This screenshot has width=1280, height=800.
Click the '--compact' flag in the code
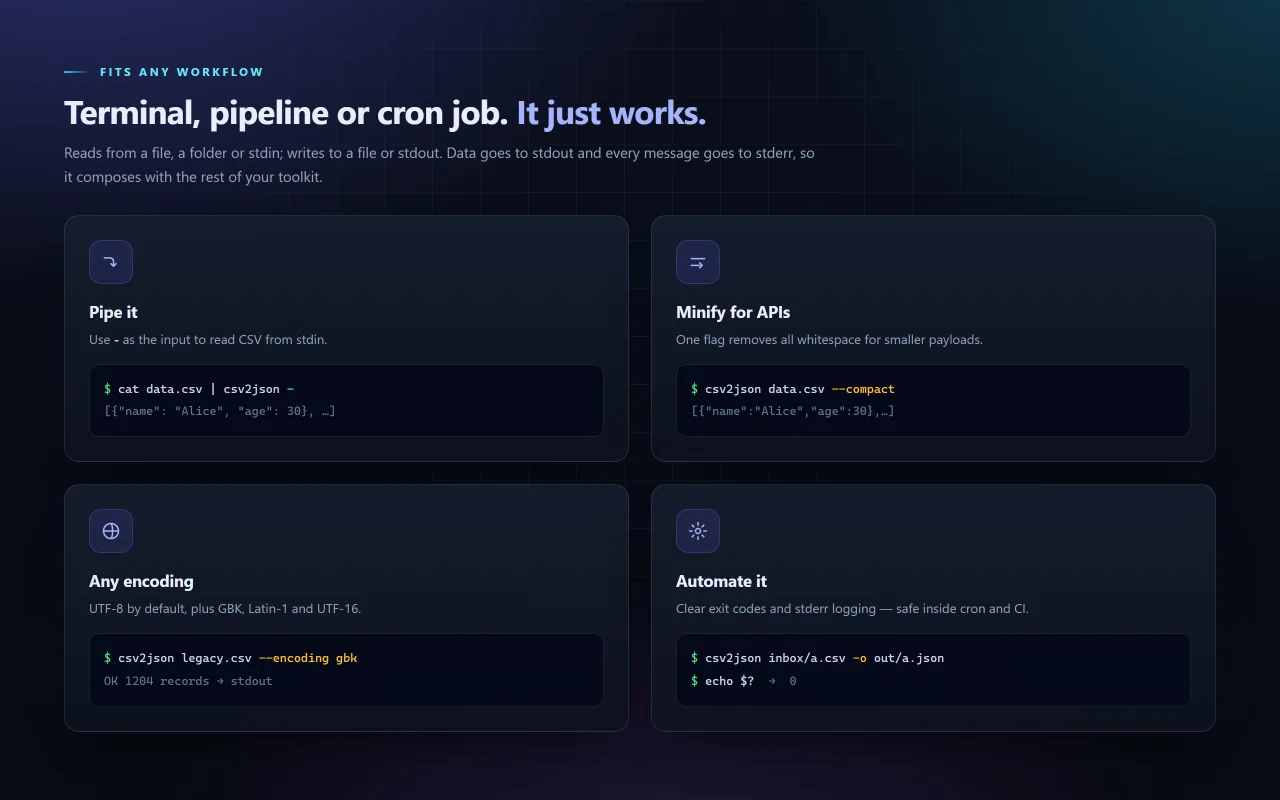coord(863,389)
